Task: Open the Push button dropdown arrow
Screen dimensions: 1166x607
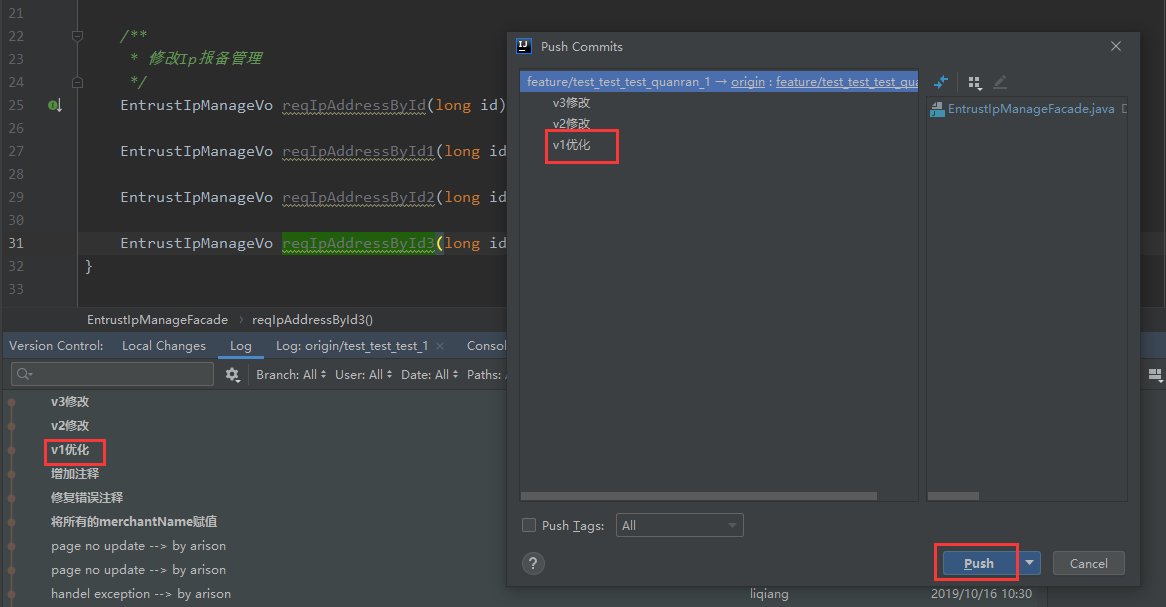Action: [1030, 562]
